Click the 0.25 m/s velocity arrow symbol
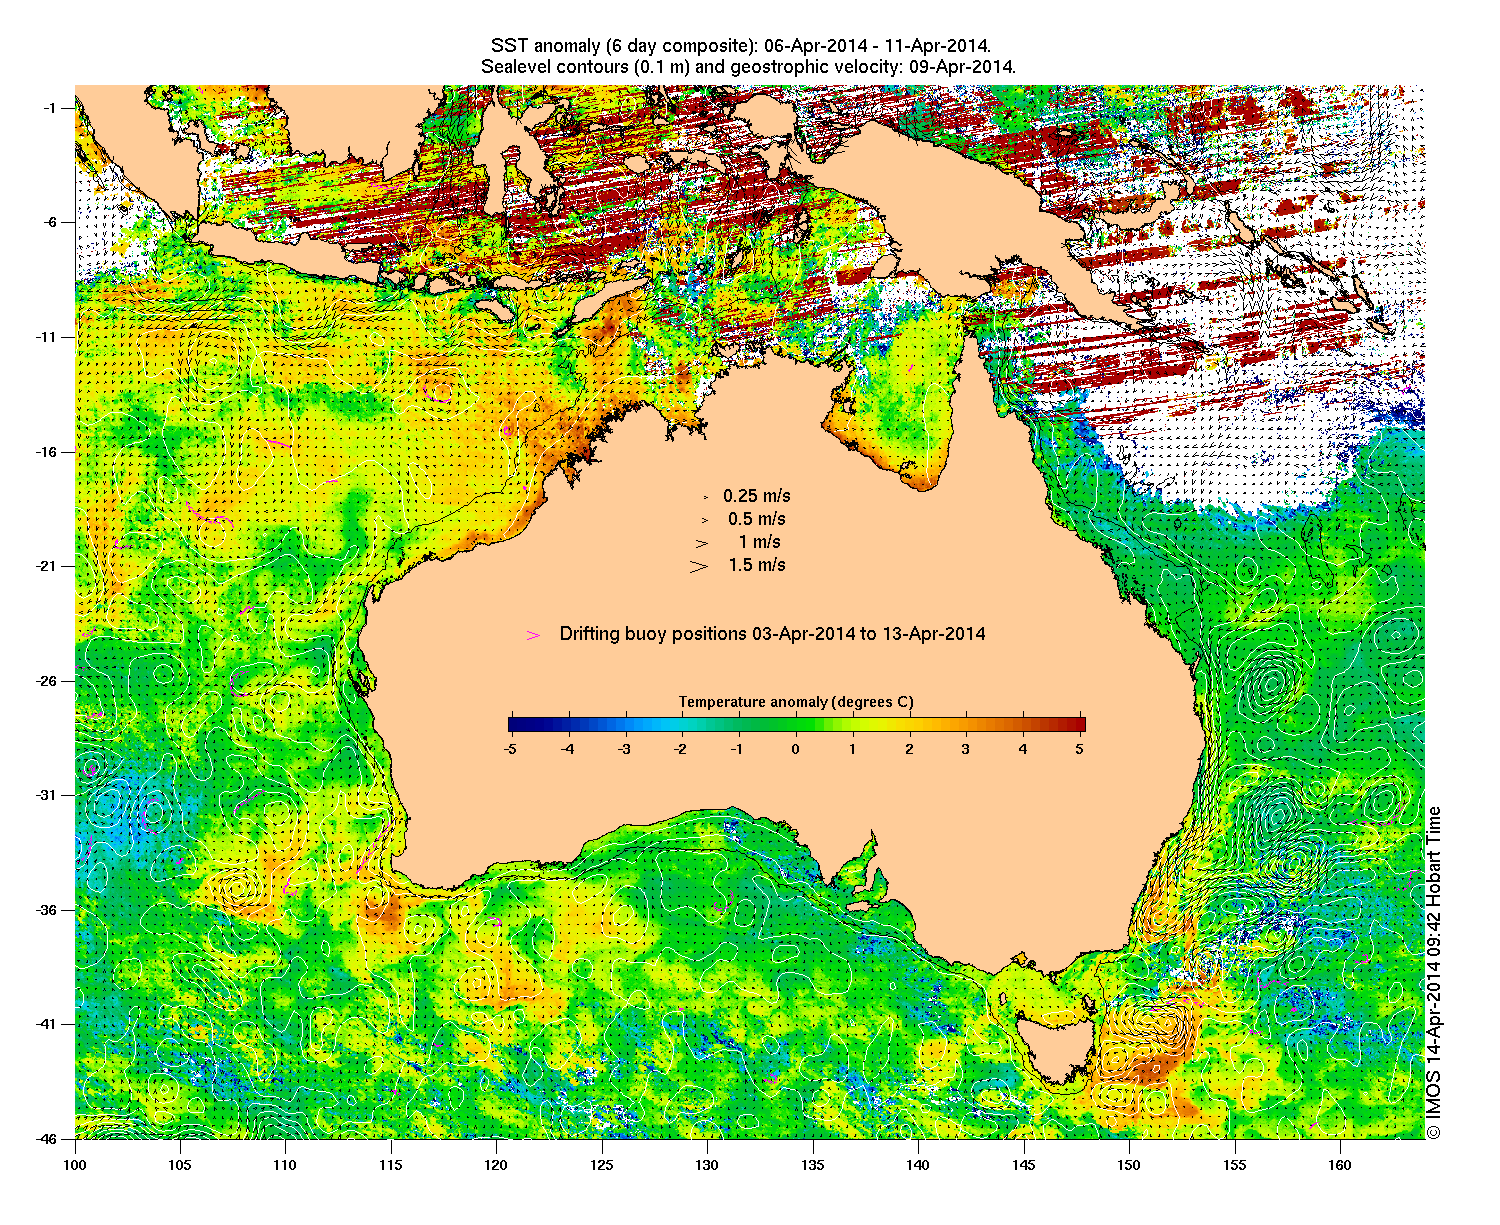The height and width of the screenshot is (1225, 1500). tap(705, 497)
